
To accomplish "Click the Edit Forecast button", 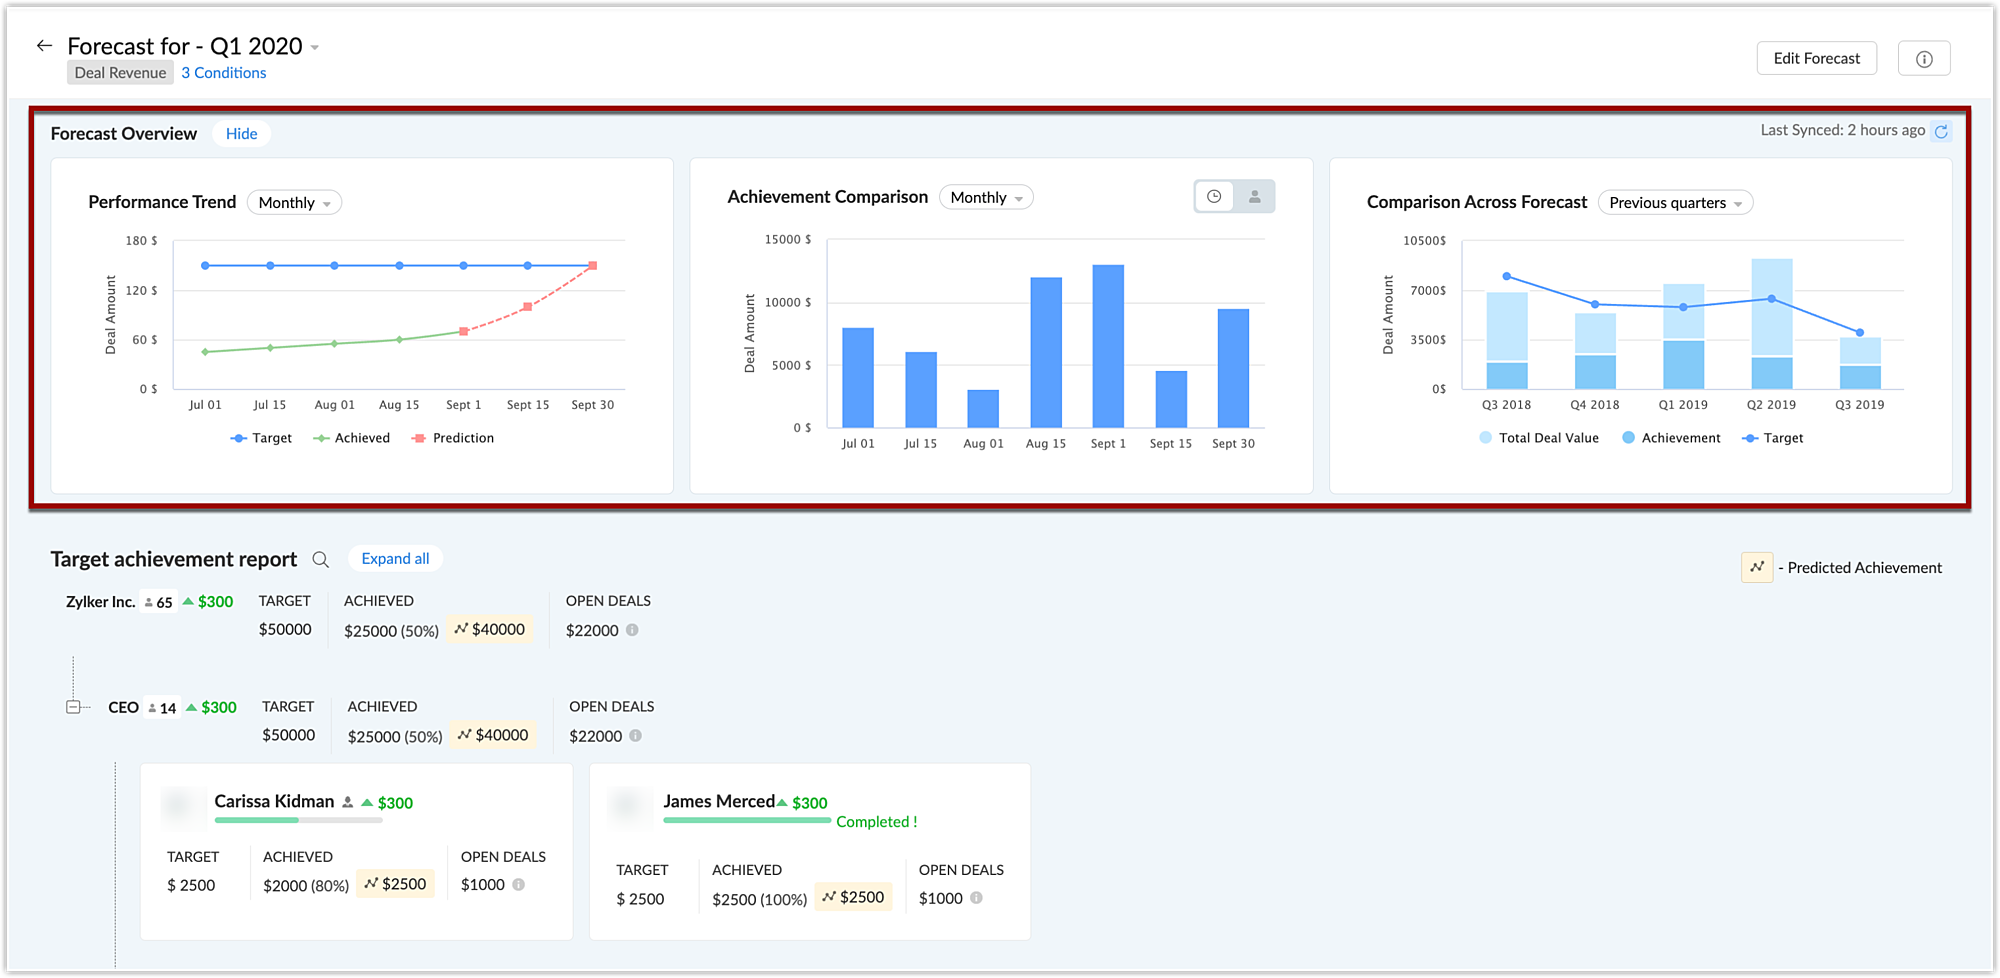I will 1816,57.
